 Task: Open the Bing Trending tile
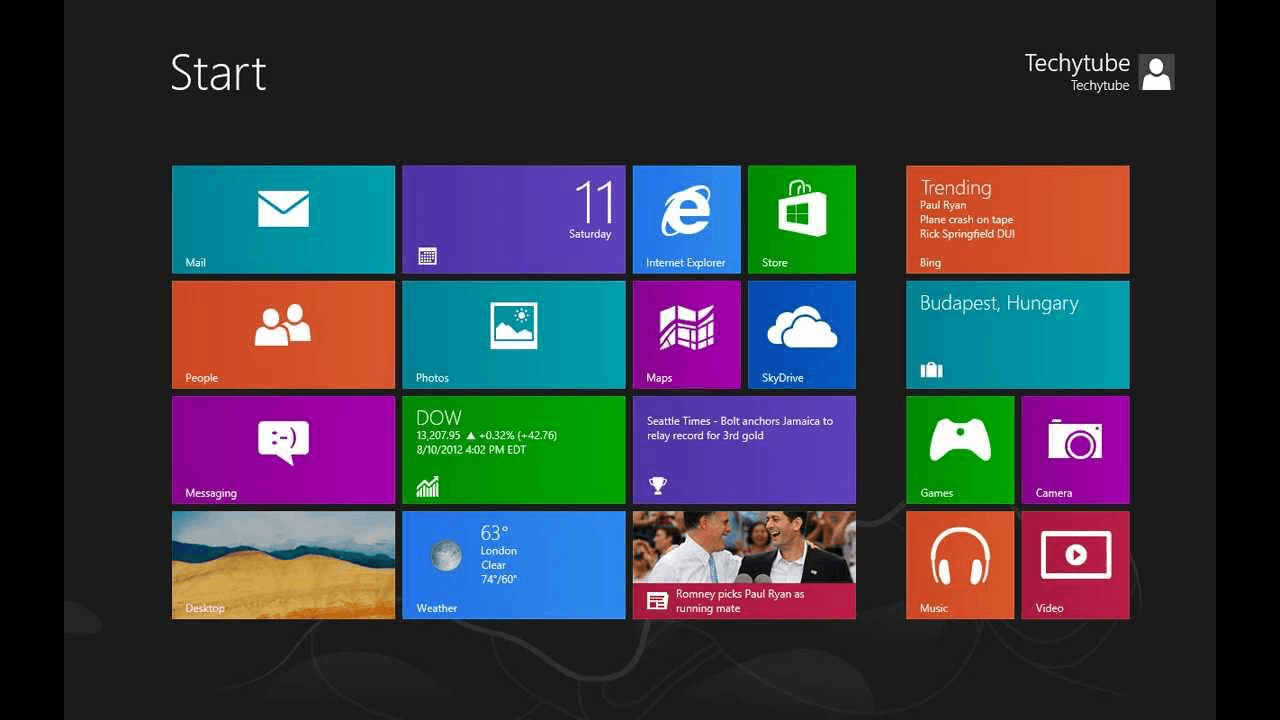click(1017, 219)
